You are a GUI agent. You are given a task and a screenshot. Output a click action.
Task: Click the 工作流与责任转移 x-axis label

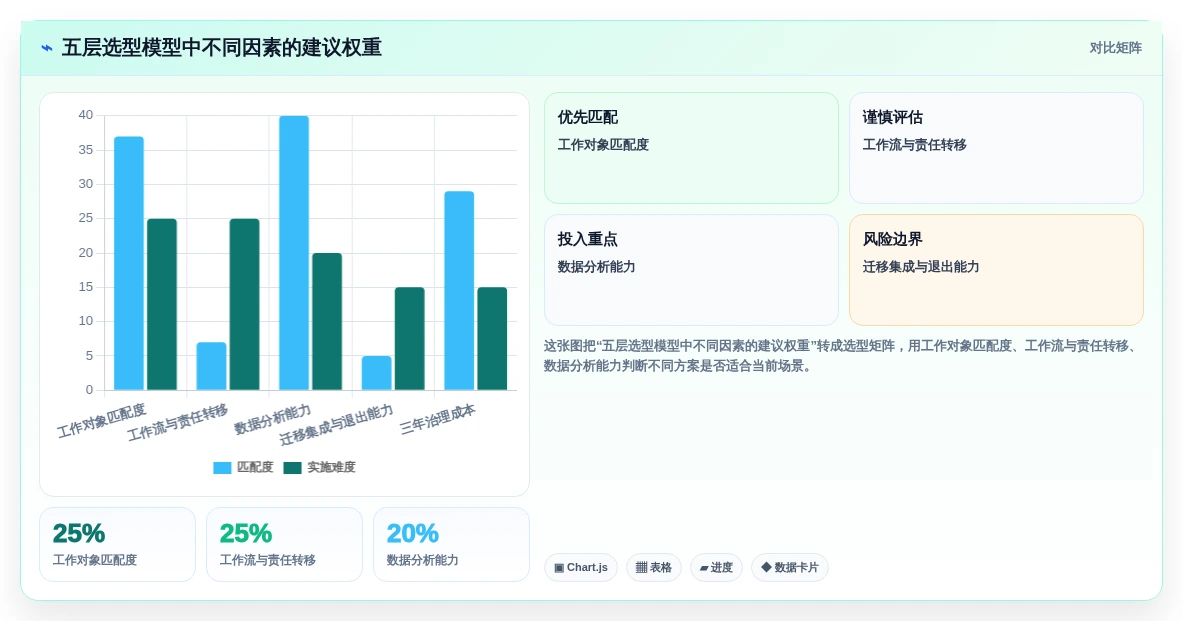coord(178,423)
